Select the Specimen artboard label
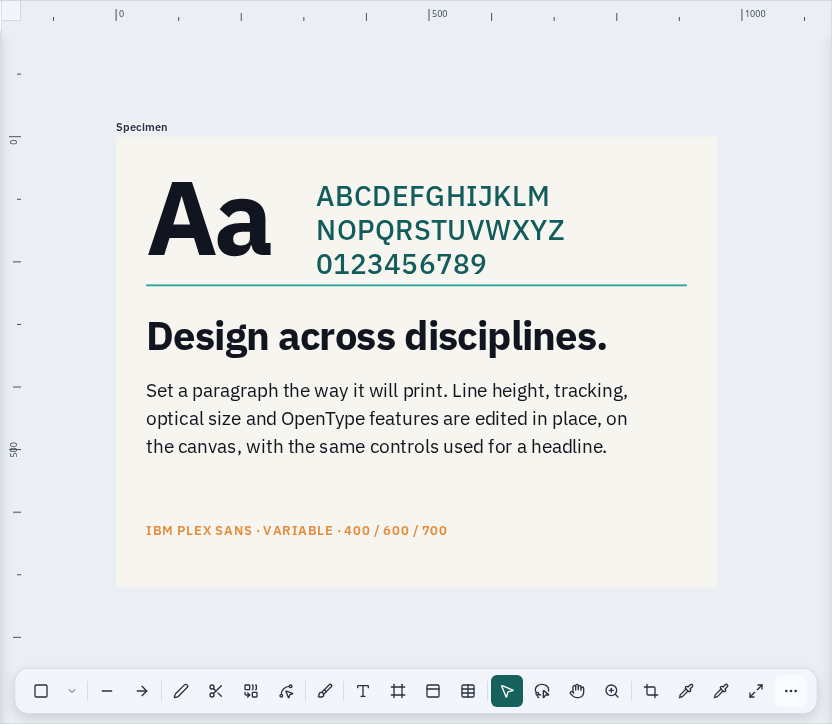This screenshot has height=724, width=832. pos(142,127)
